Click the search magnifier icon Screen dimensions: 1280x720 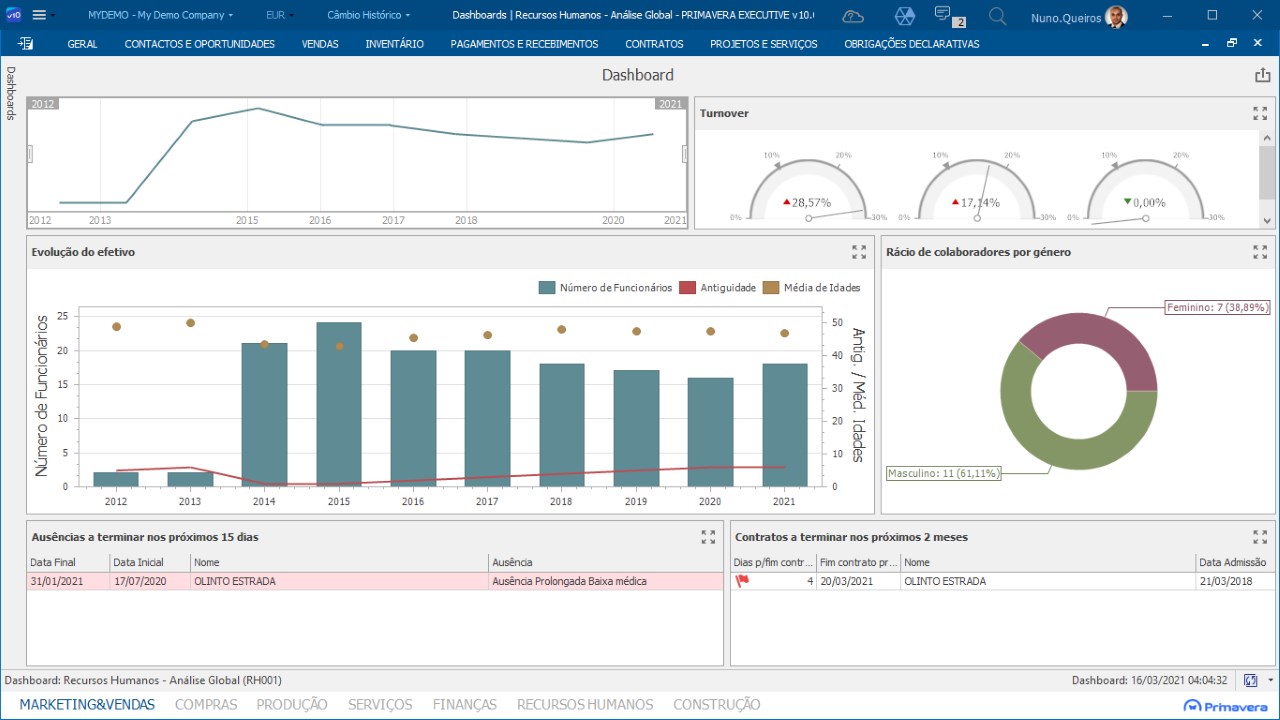pos(997,16)
